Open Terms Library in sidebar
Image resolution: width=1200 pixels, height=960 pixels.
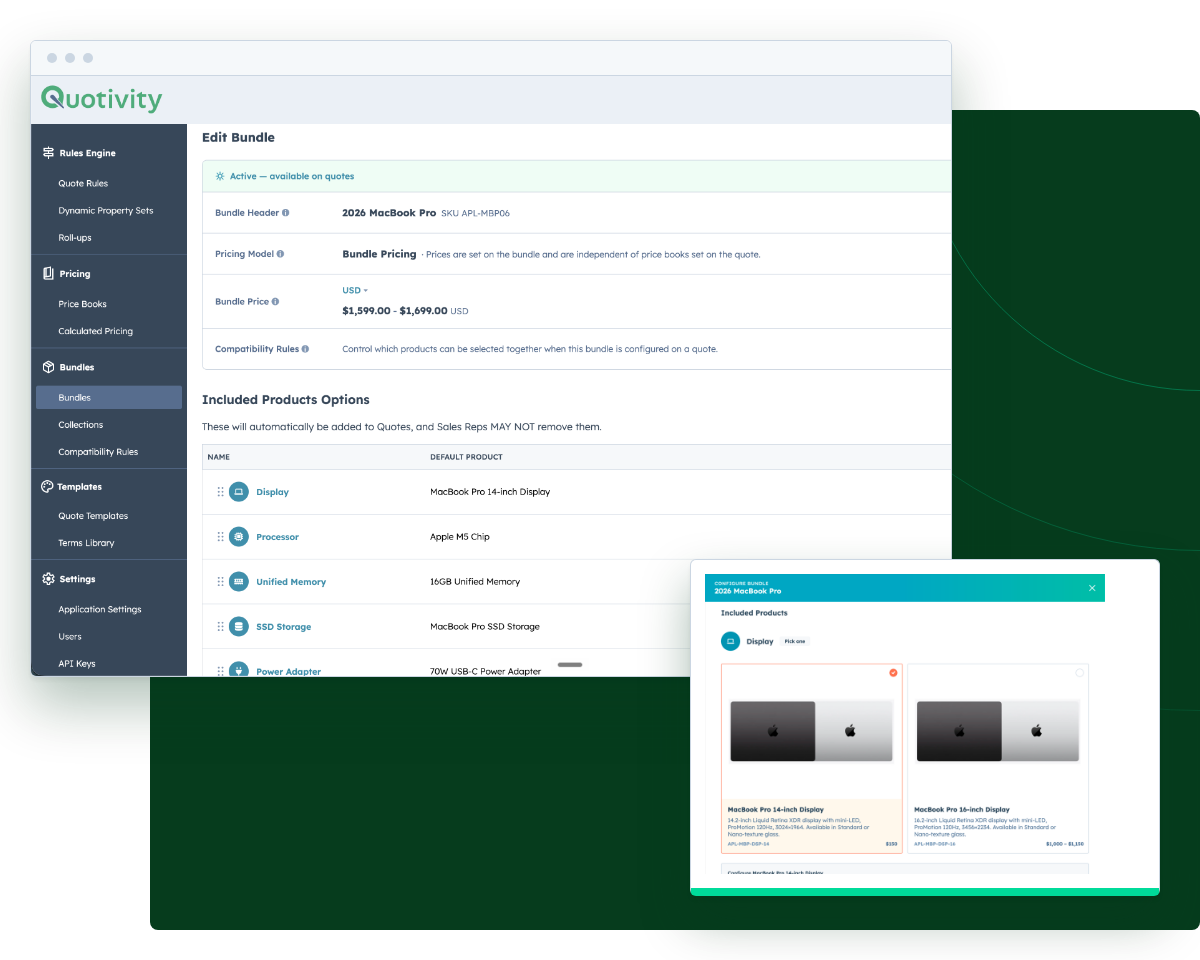click(86, 543)
